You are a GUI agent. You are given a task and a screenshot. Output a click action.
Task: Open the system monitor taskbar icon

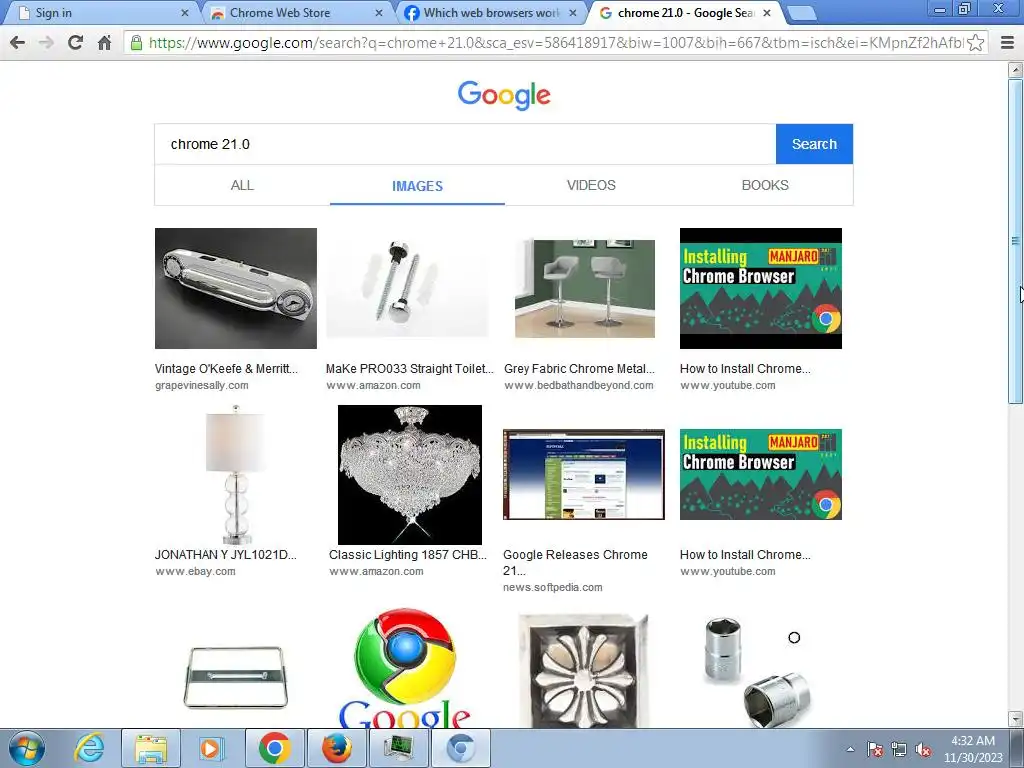(x=399, y=748)
